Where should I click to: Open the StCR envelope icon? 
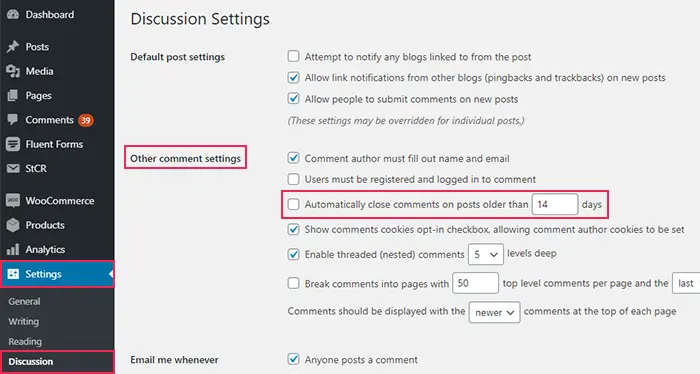pos(13,168)
